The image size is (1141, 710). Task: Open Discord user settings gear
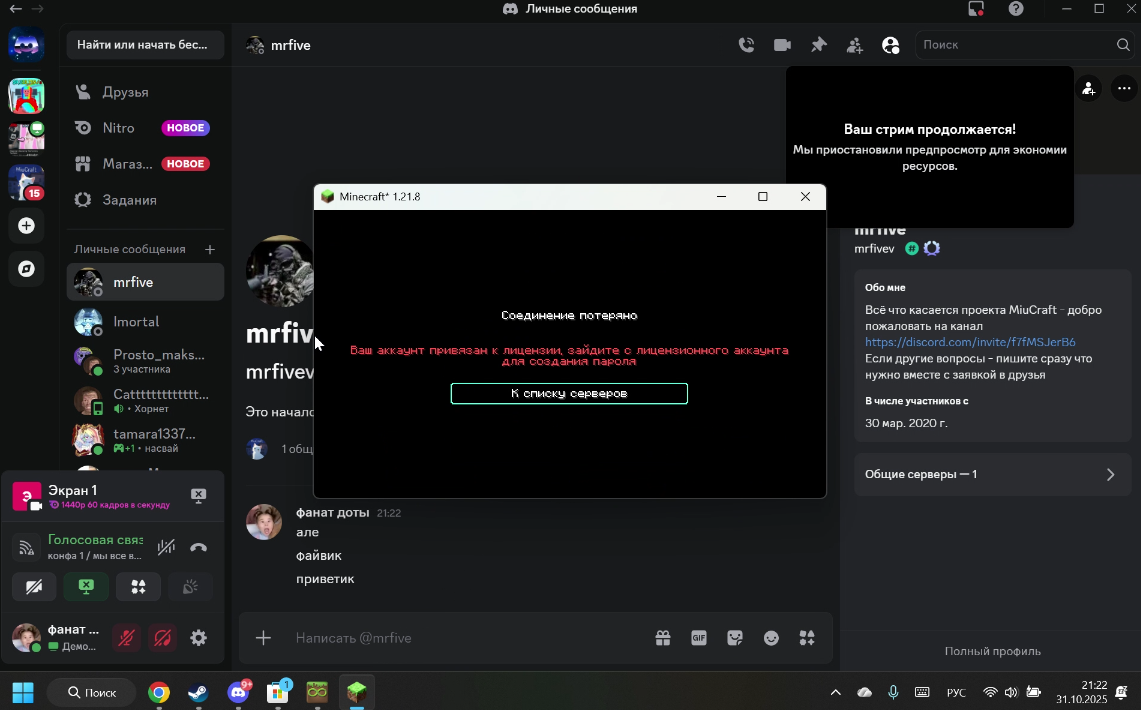point(199,638)
